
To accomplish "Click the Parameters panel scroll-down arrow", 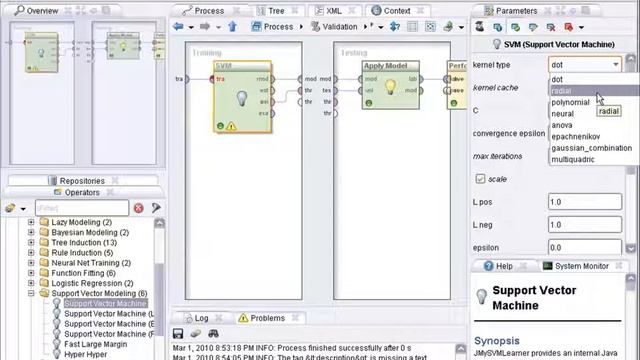I will point(631,248).
